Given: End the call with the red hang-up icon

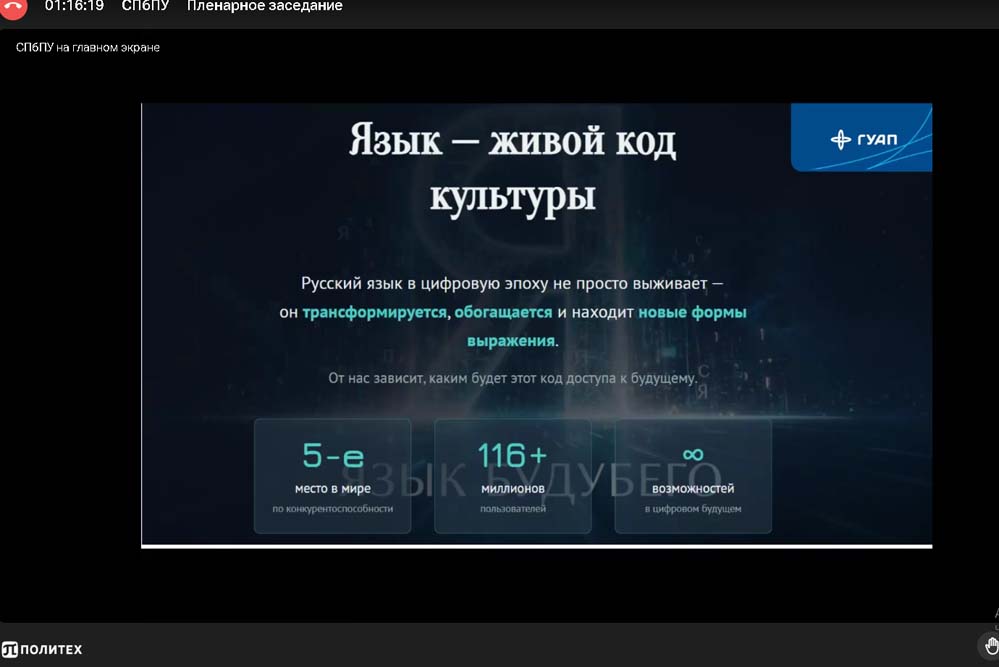Looking at the screenshot, I should click(x=14, y=7).
